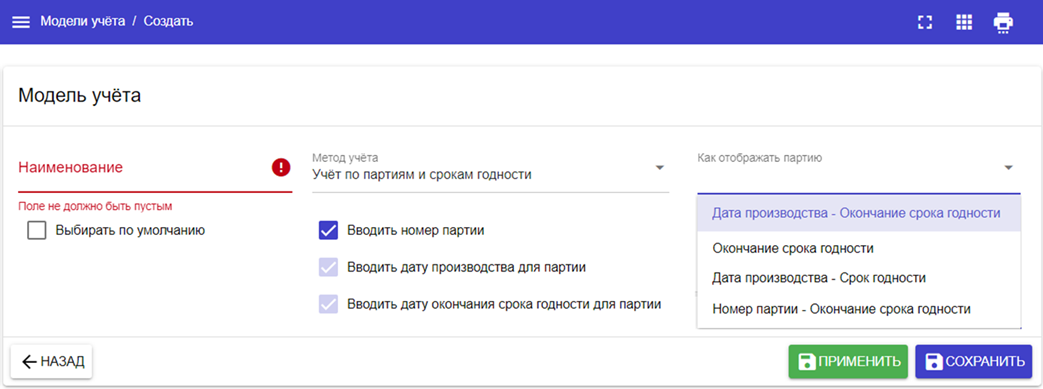Open the apps grid icon
Image resolution: width=1043 pixels, height=389 pixels.
(964, 22)
